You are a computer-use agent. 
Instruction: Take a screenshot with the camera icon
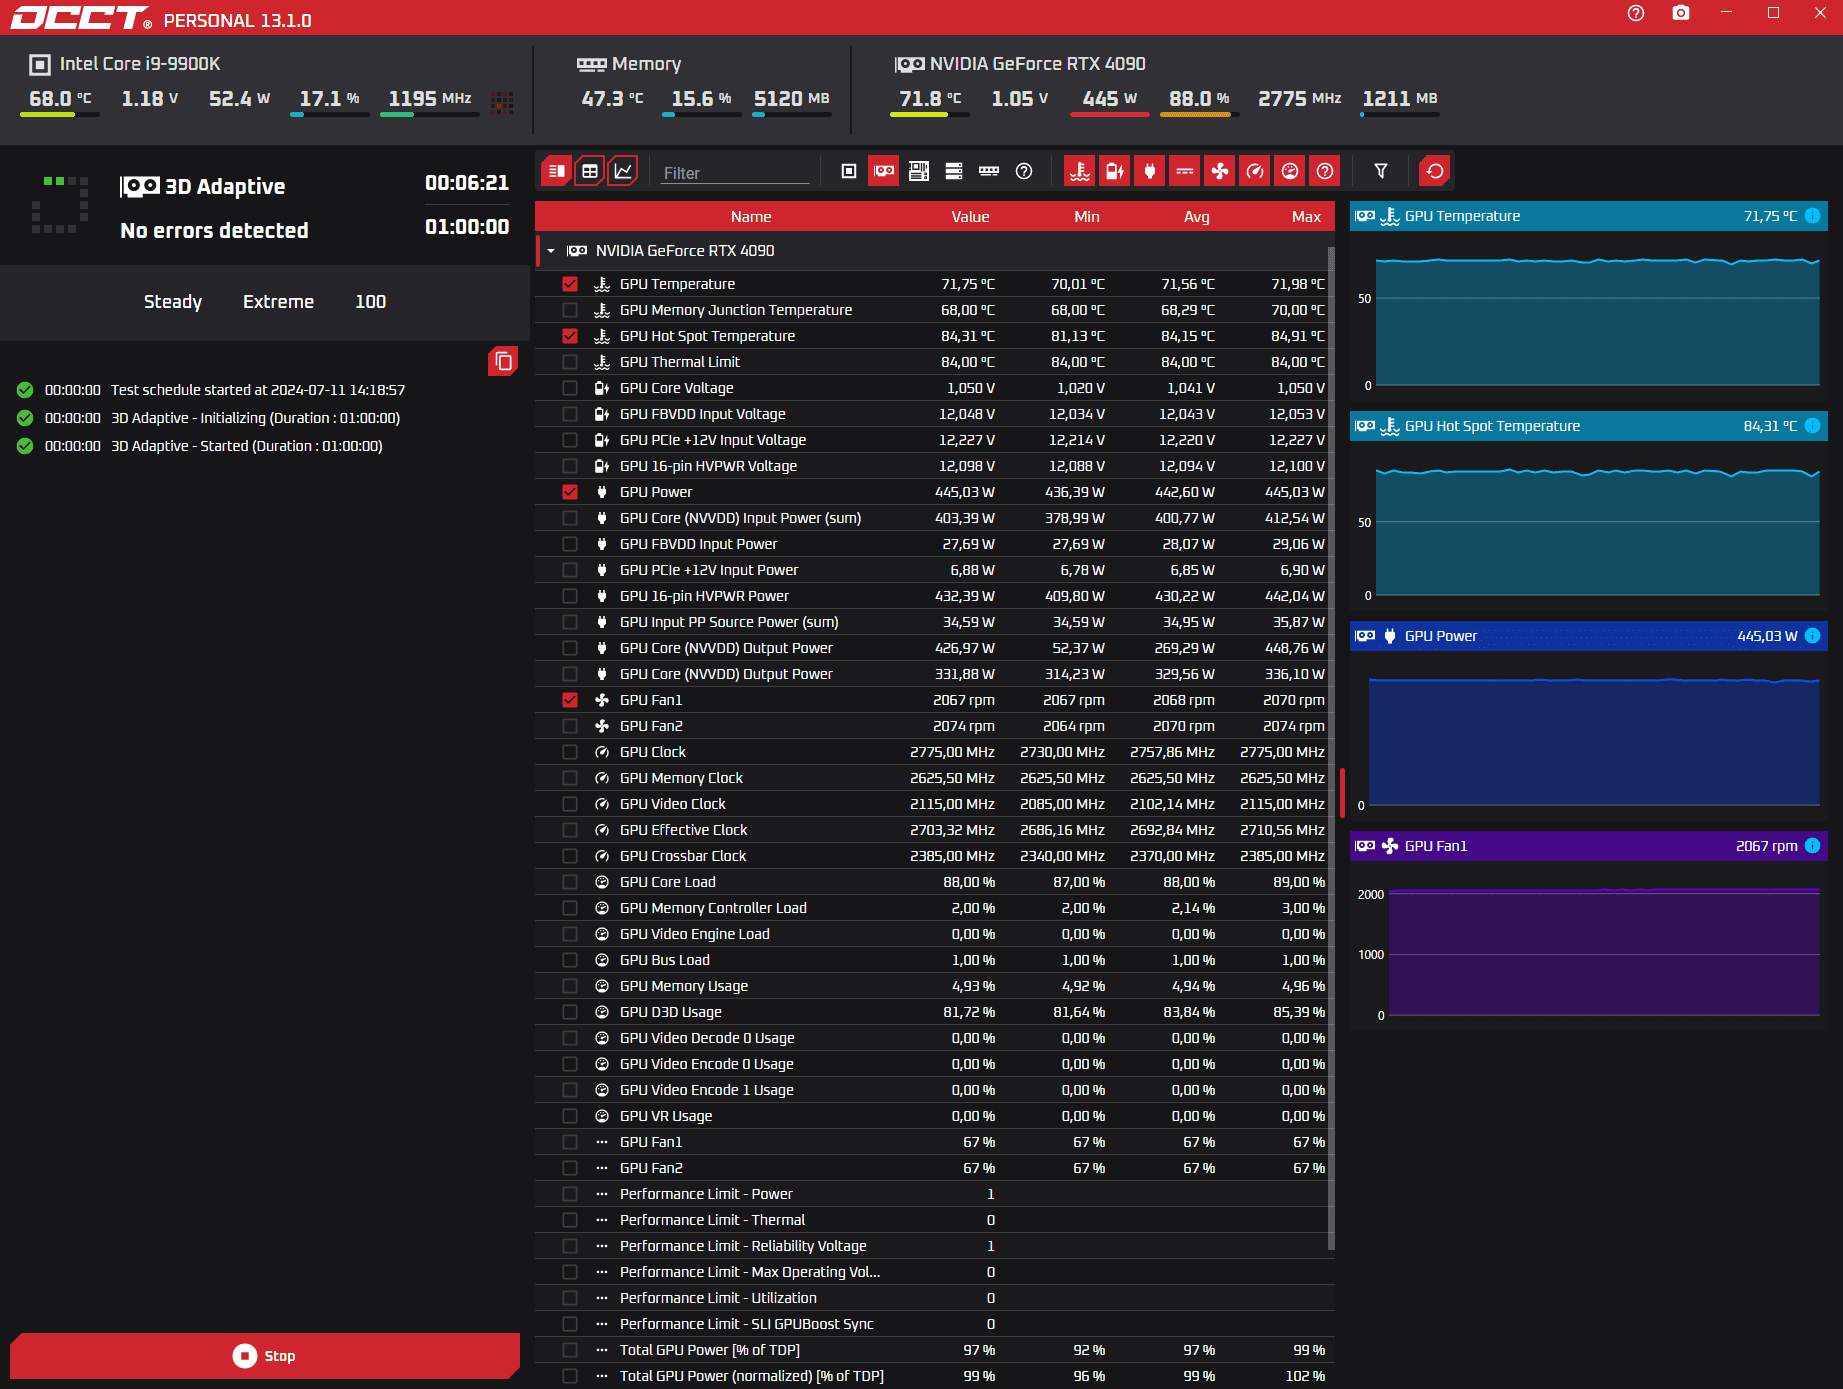1681,13
